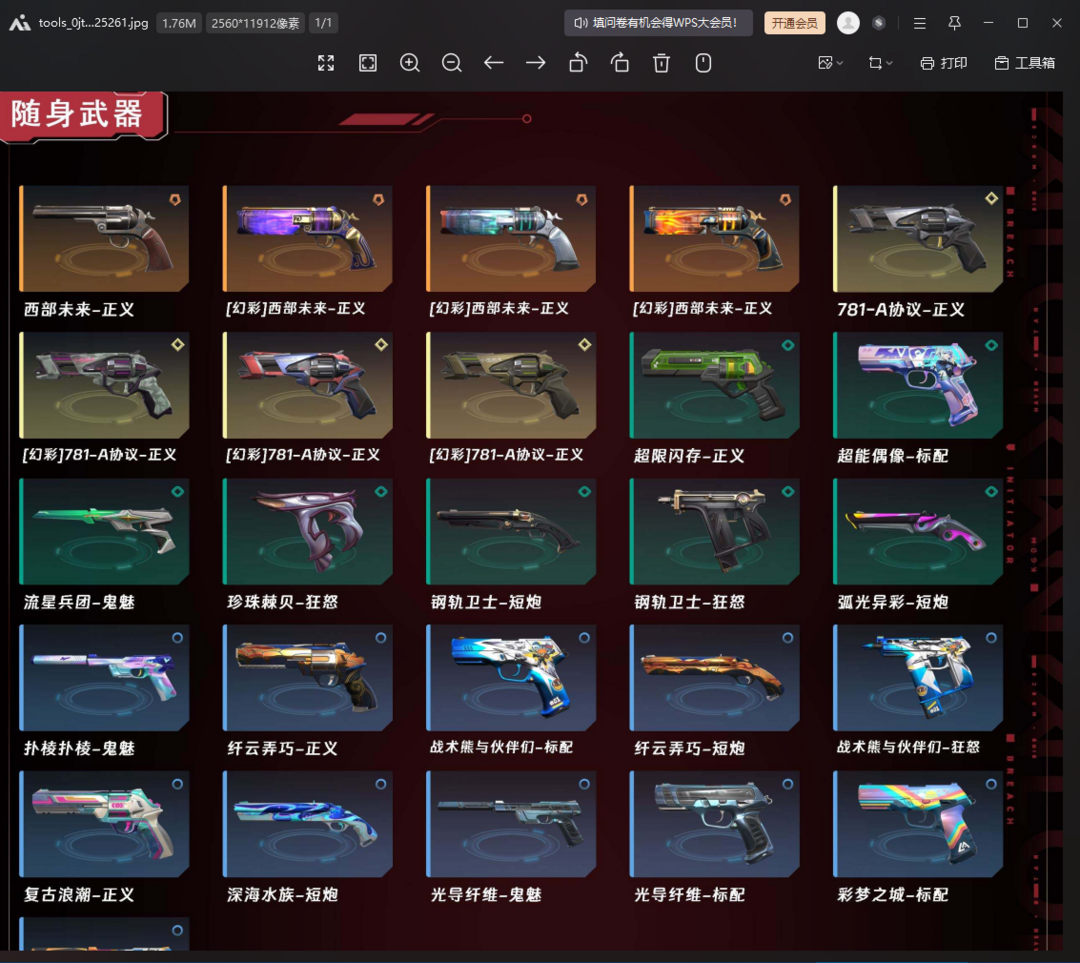Enter fullscreen view with the expand-arrows icon

tap(326, 63)
